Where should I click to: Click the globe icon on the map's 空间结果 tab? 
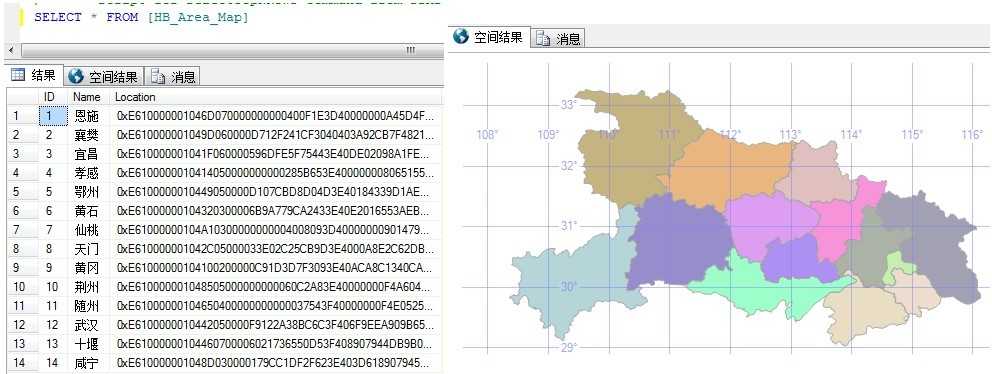[x=461, y=37]
